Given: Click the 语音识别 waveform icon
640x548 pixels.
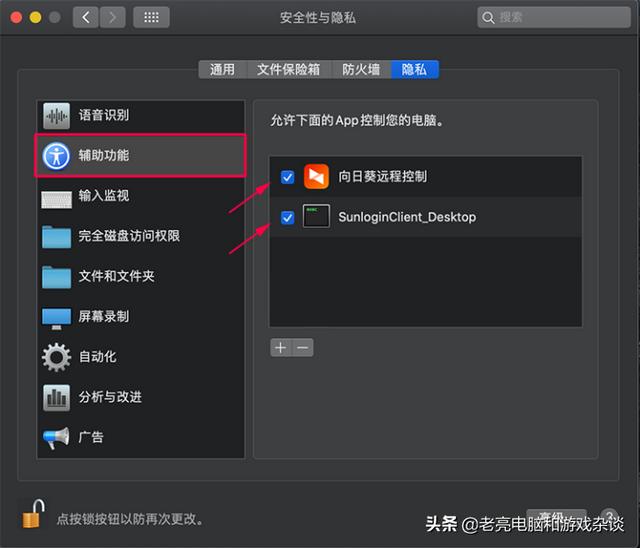Looking at the screenshot, I should pyautogui.click(x=56, y=116).
